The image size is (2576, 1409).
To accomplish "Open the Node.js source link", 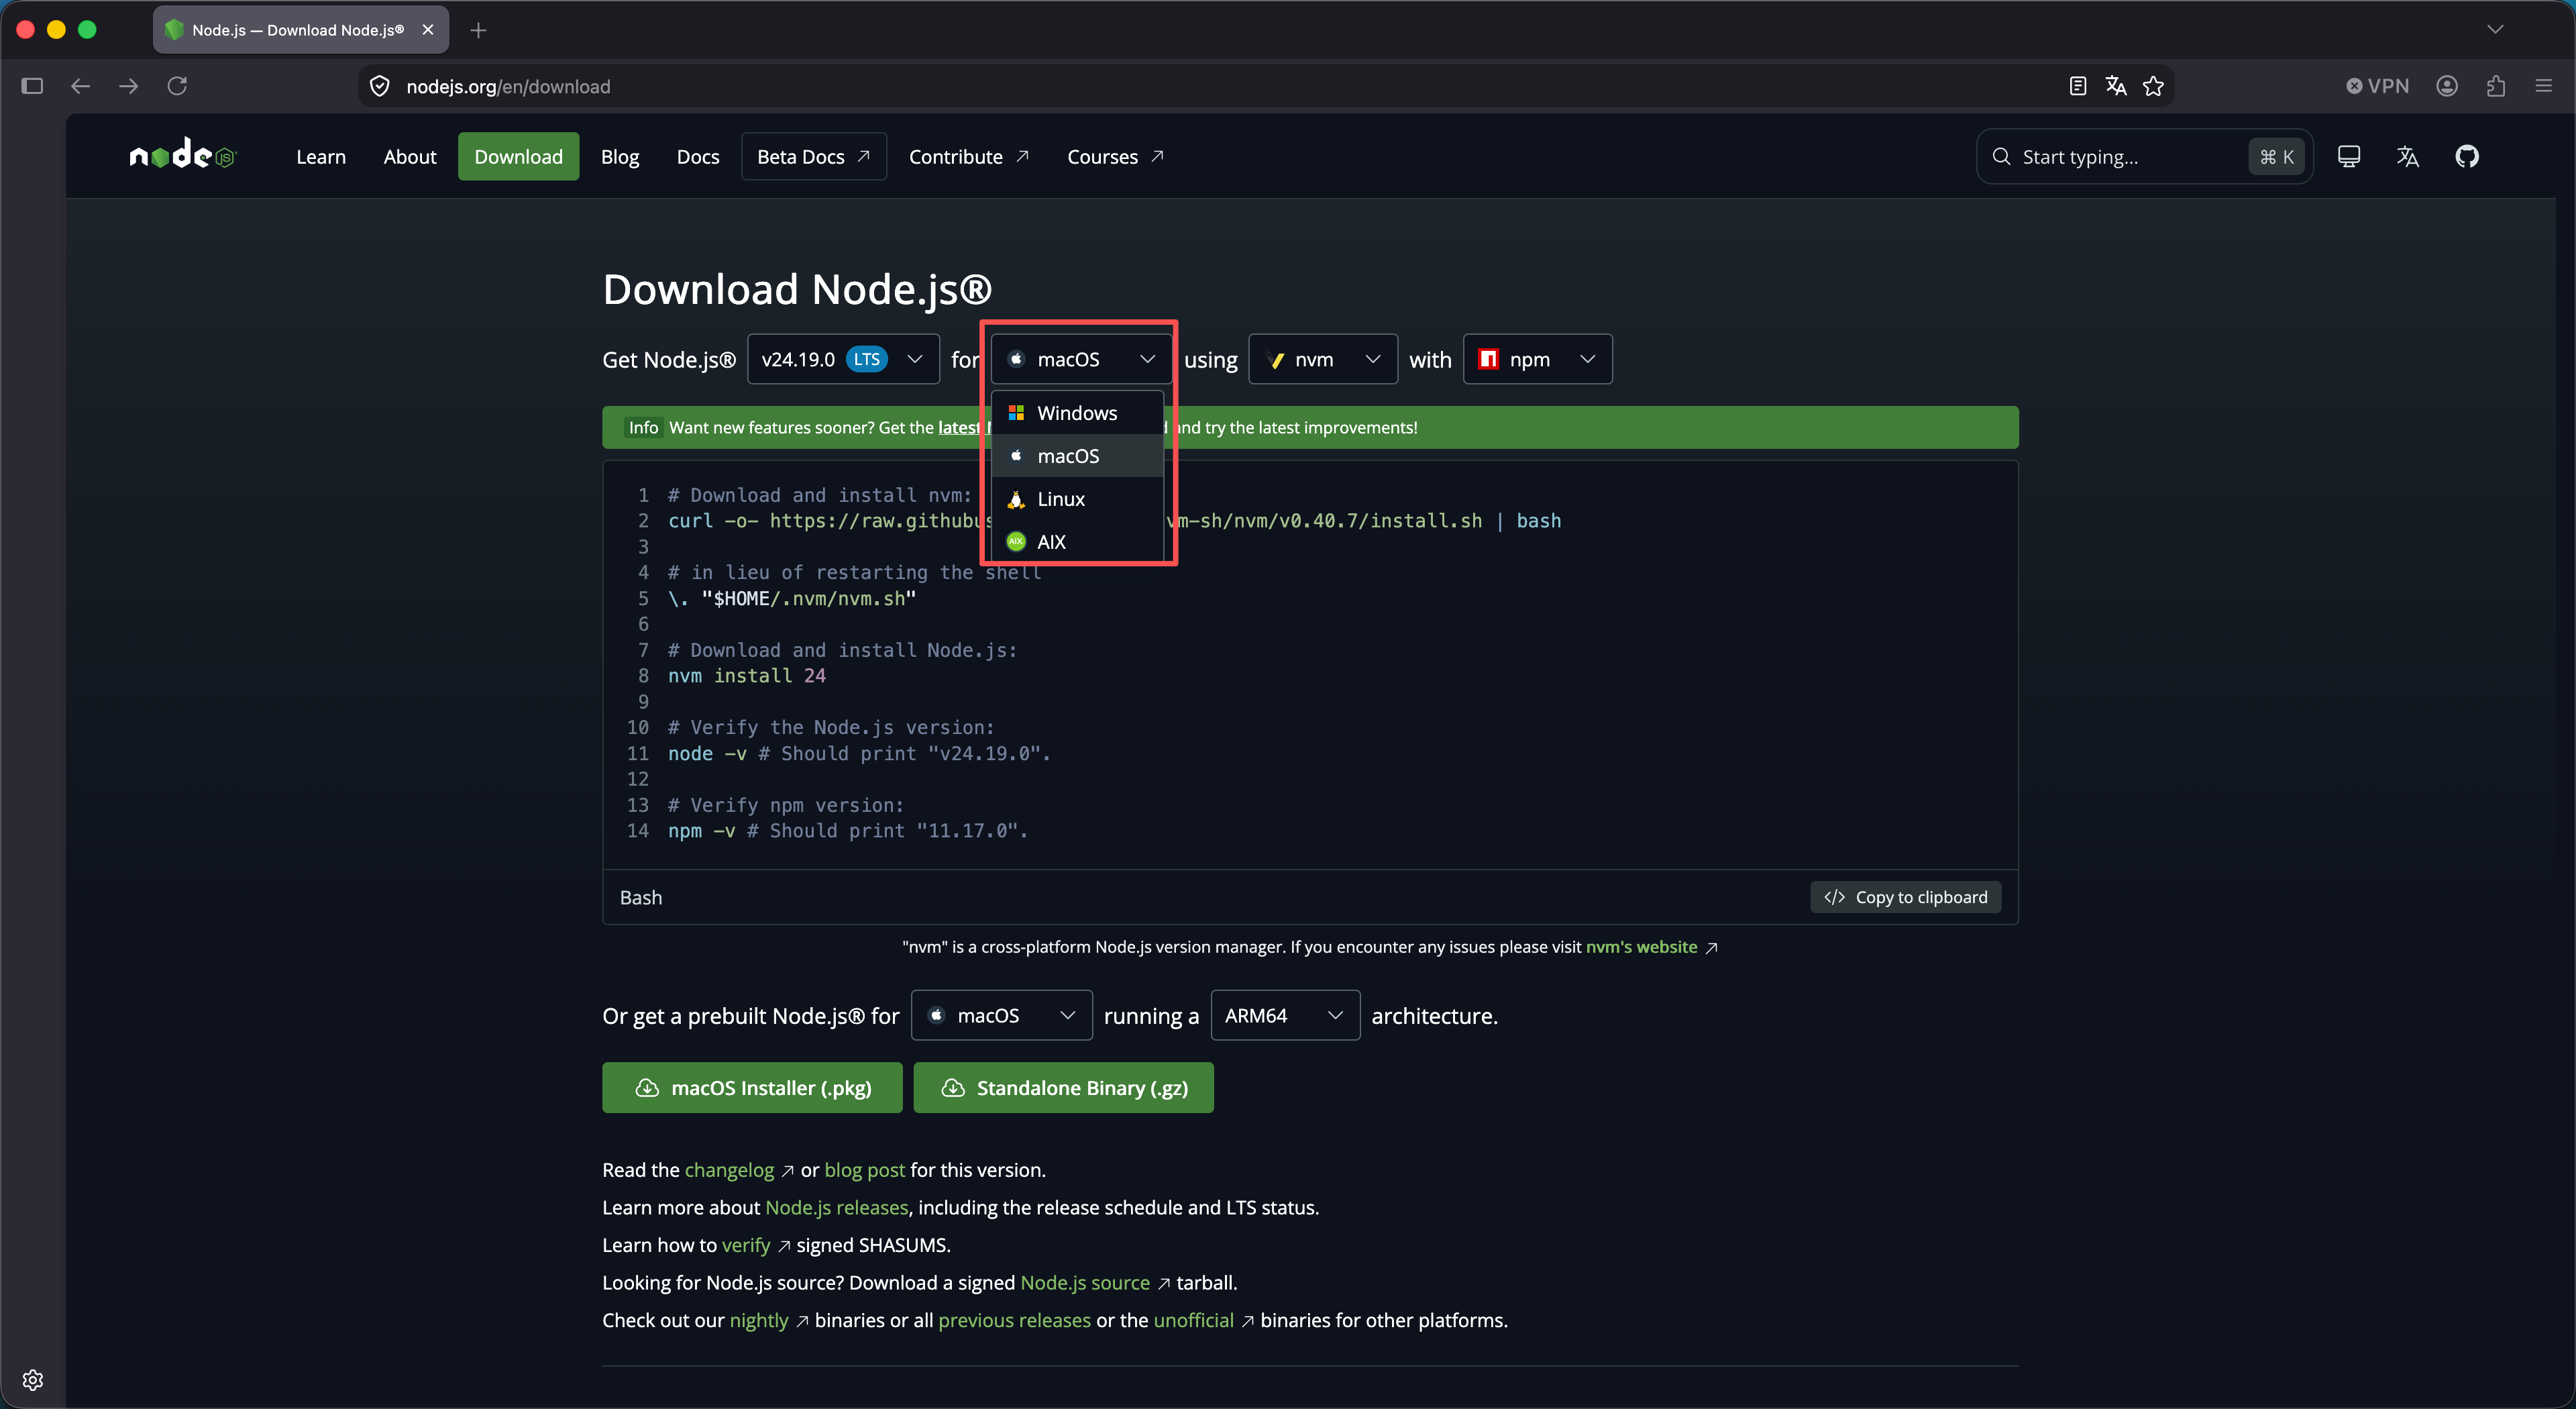I will tap(1085, 1282).
